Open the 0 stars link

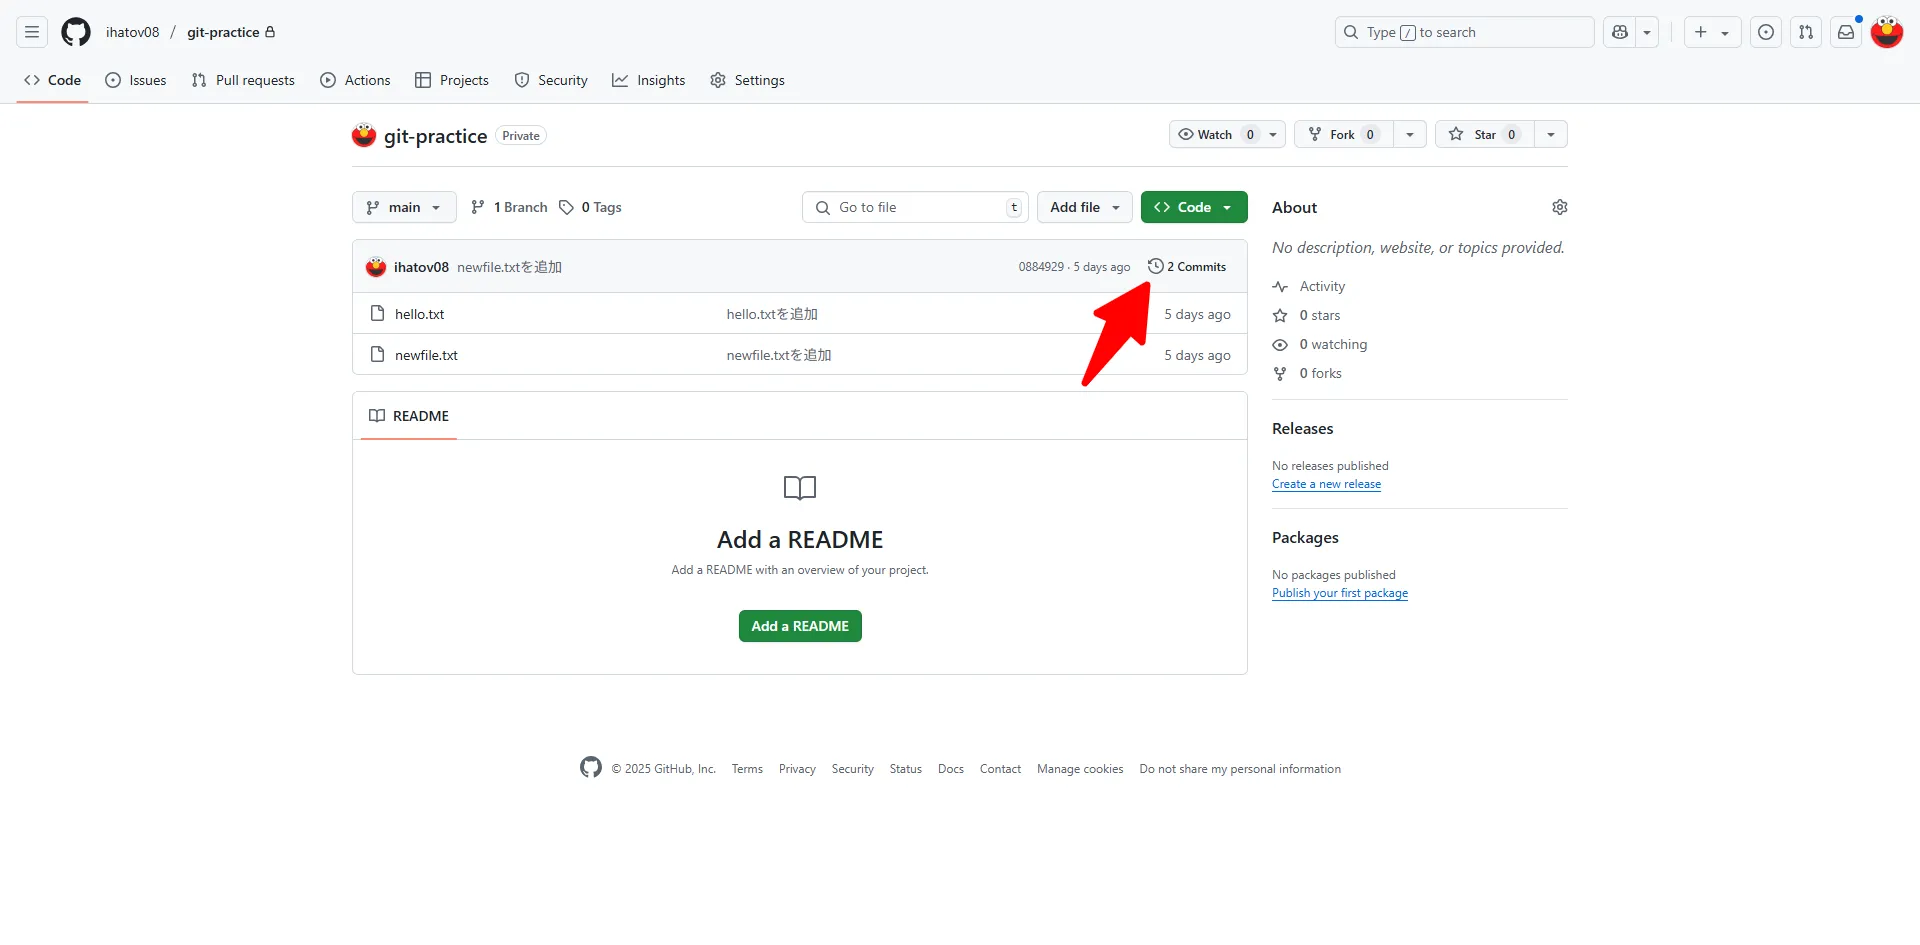(x=1320, y=315)
